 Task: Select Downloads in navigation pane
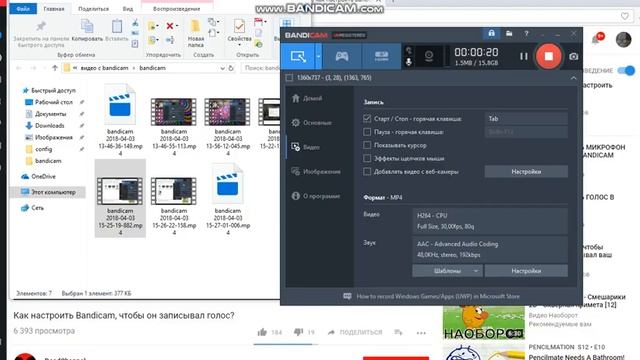49,126
